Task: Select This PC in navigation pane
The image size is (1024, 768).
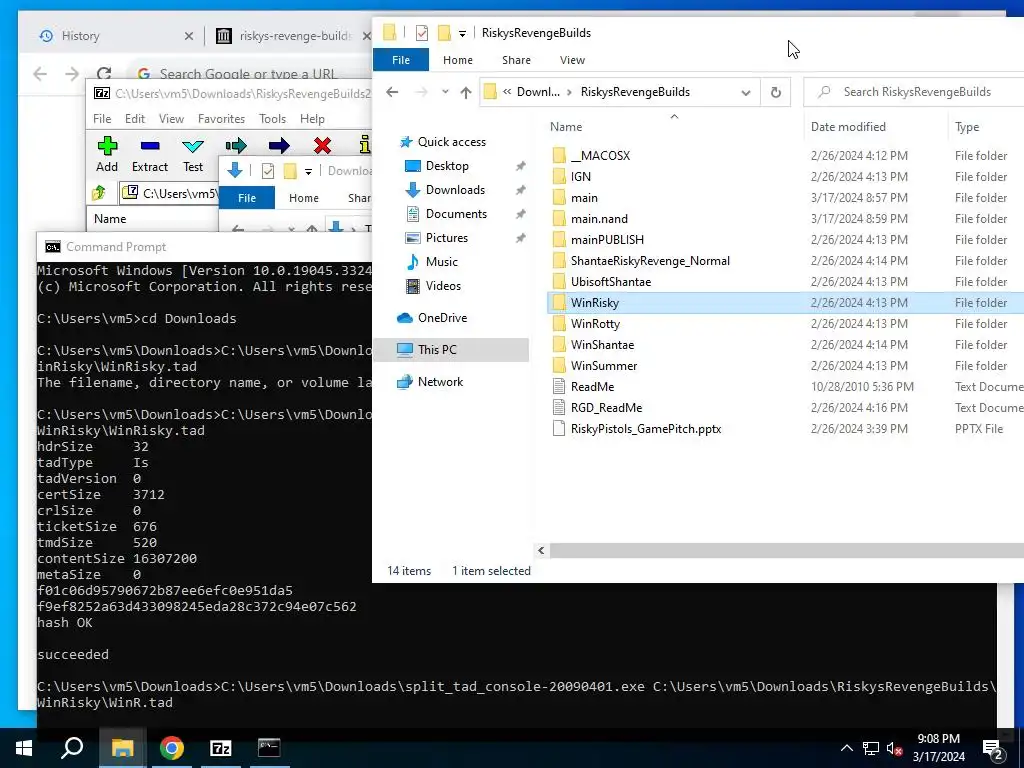Action: (x=452, y=350)
